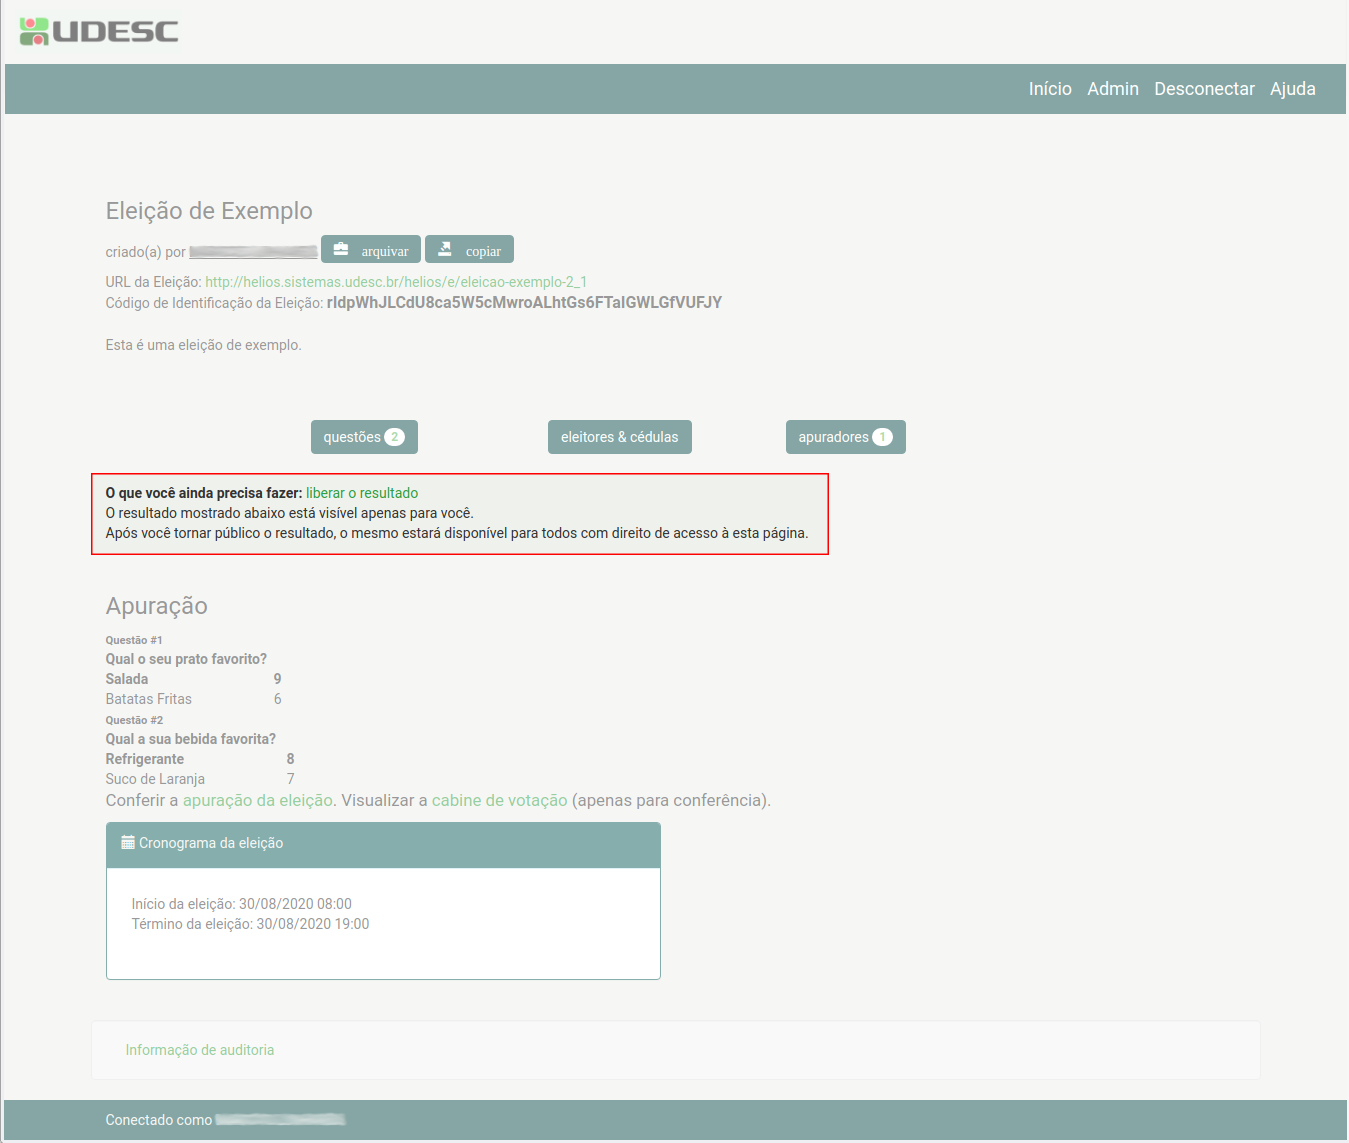This screenshot has height=1143, width=1349.
Task: Open the Início menu item
Action: [x=1050, y=89]
